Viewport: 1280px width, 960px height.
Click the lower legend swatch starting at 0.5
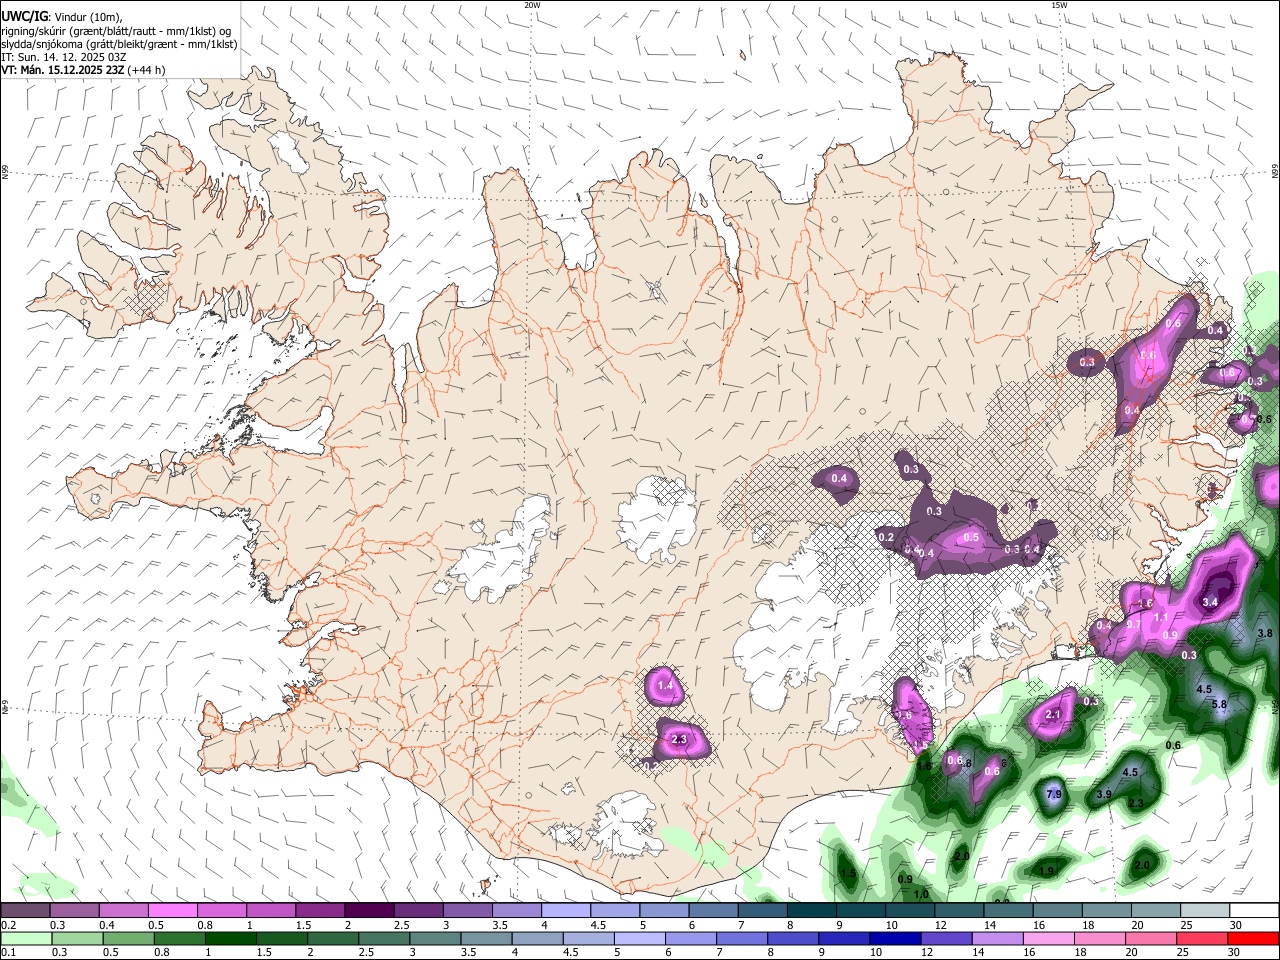point(129,939)
